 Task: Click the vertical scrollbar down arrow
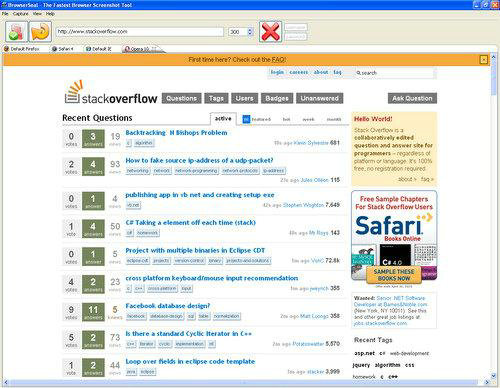(493, 375)
